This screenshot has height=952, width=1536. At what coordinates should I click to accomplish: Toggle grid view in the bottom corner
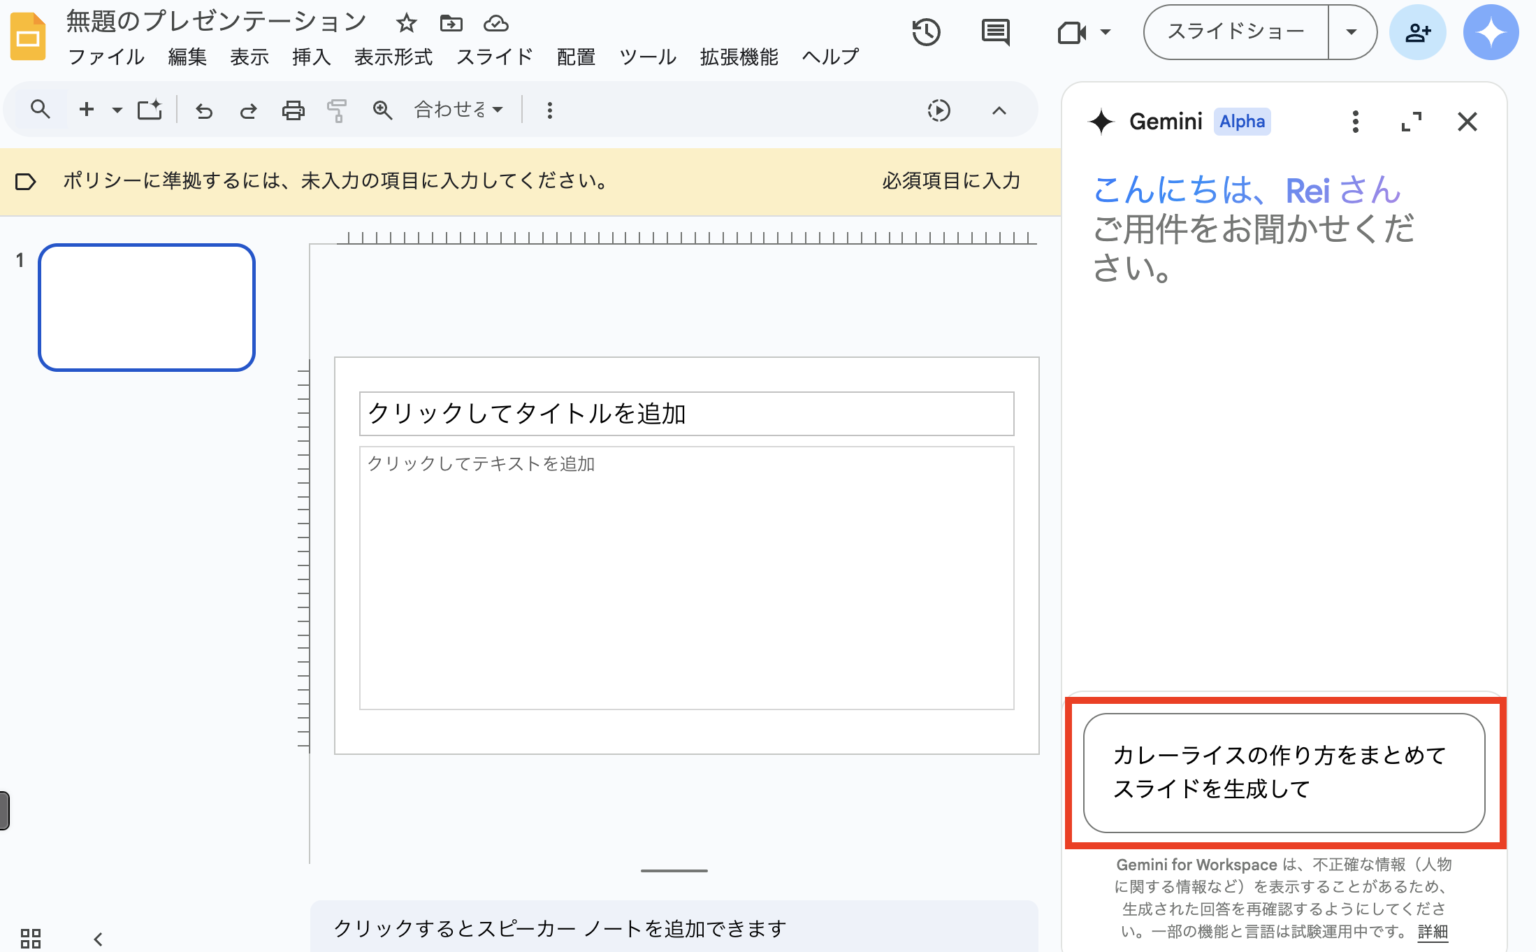tap(29, 938)
